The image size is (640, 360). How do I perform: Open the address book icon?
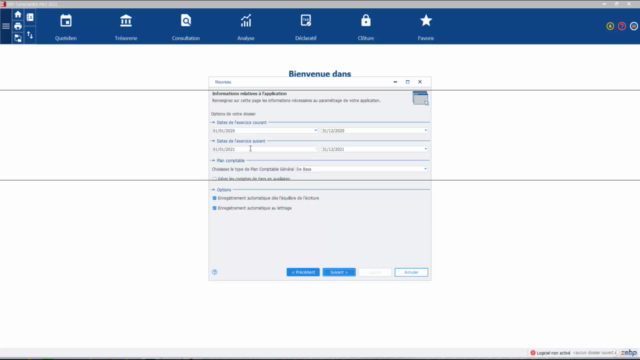[x=30, y=17]
